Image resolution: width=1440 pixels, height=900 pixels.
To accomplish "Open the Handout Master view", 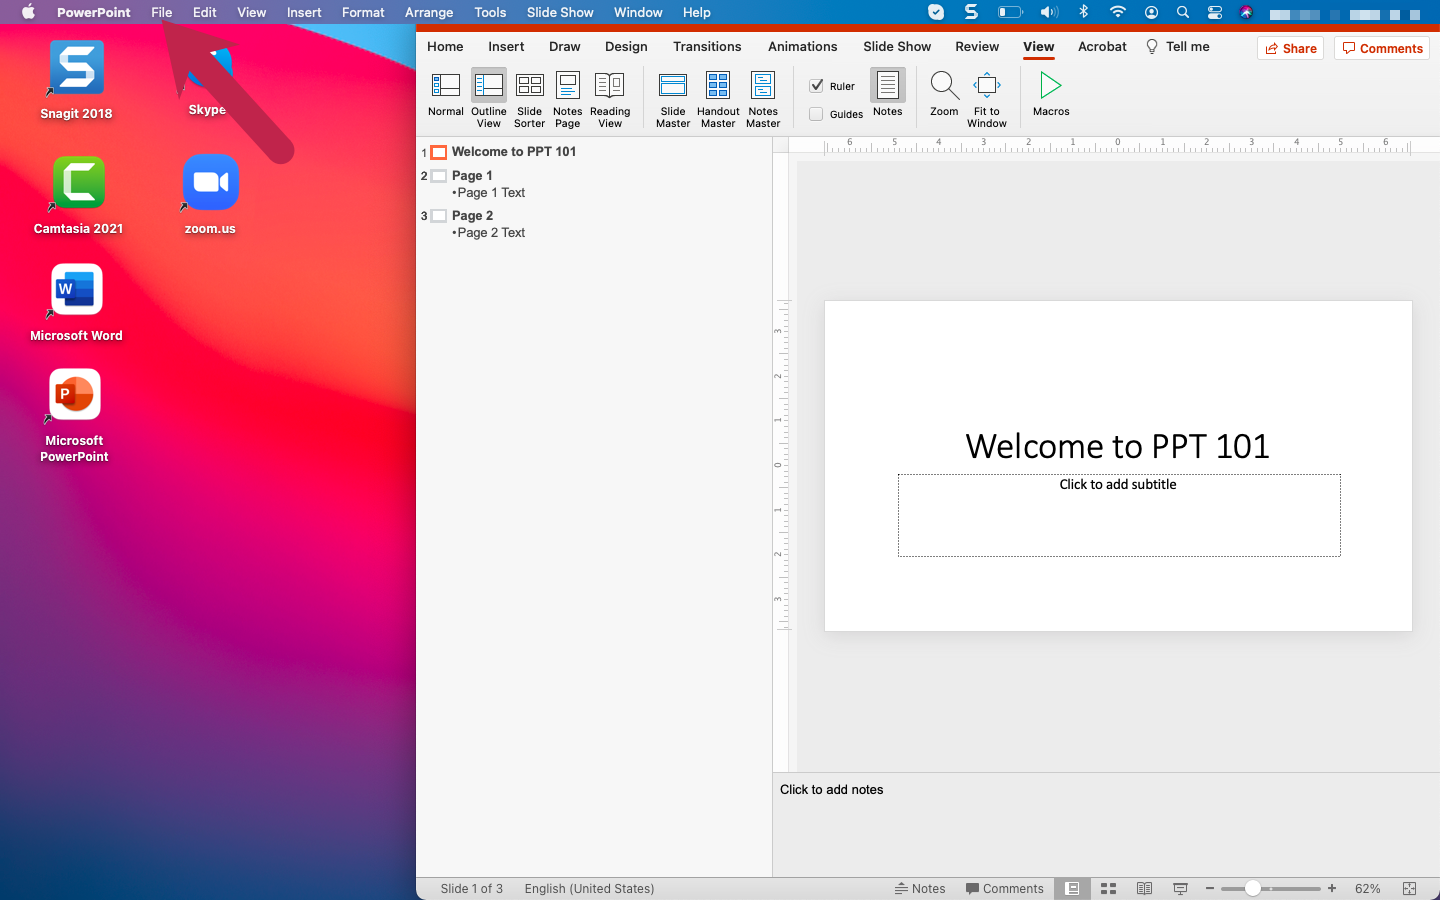I will click(x=717, y=95).
